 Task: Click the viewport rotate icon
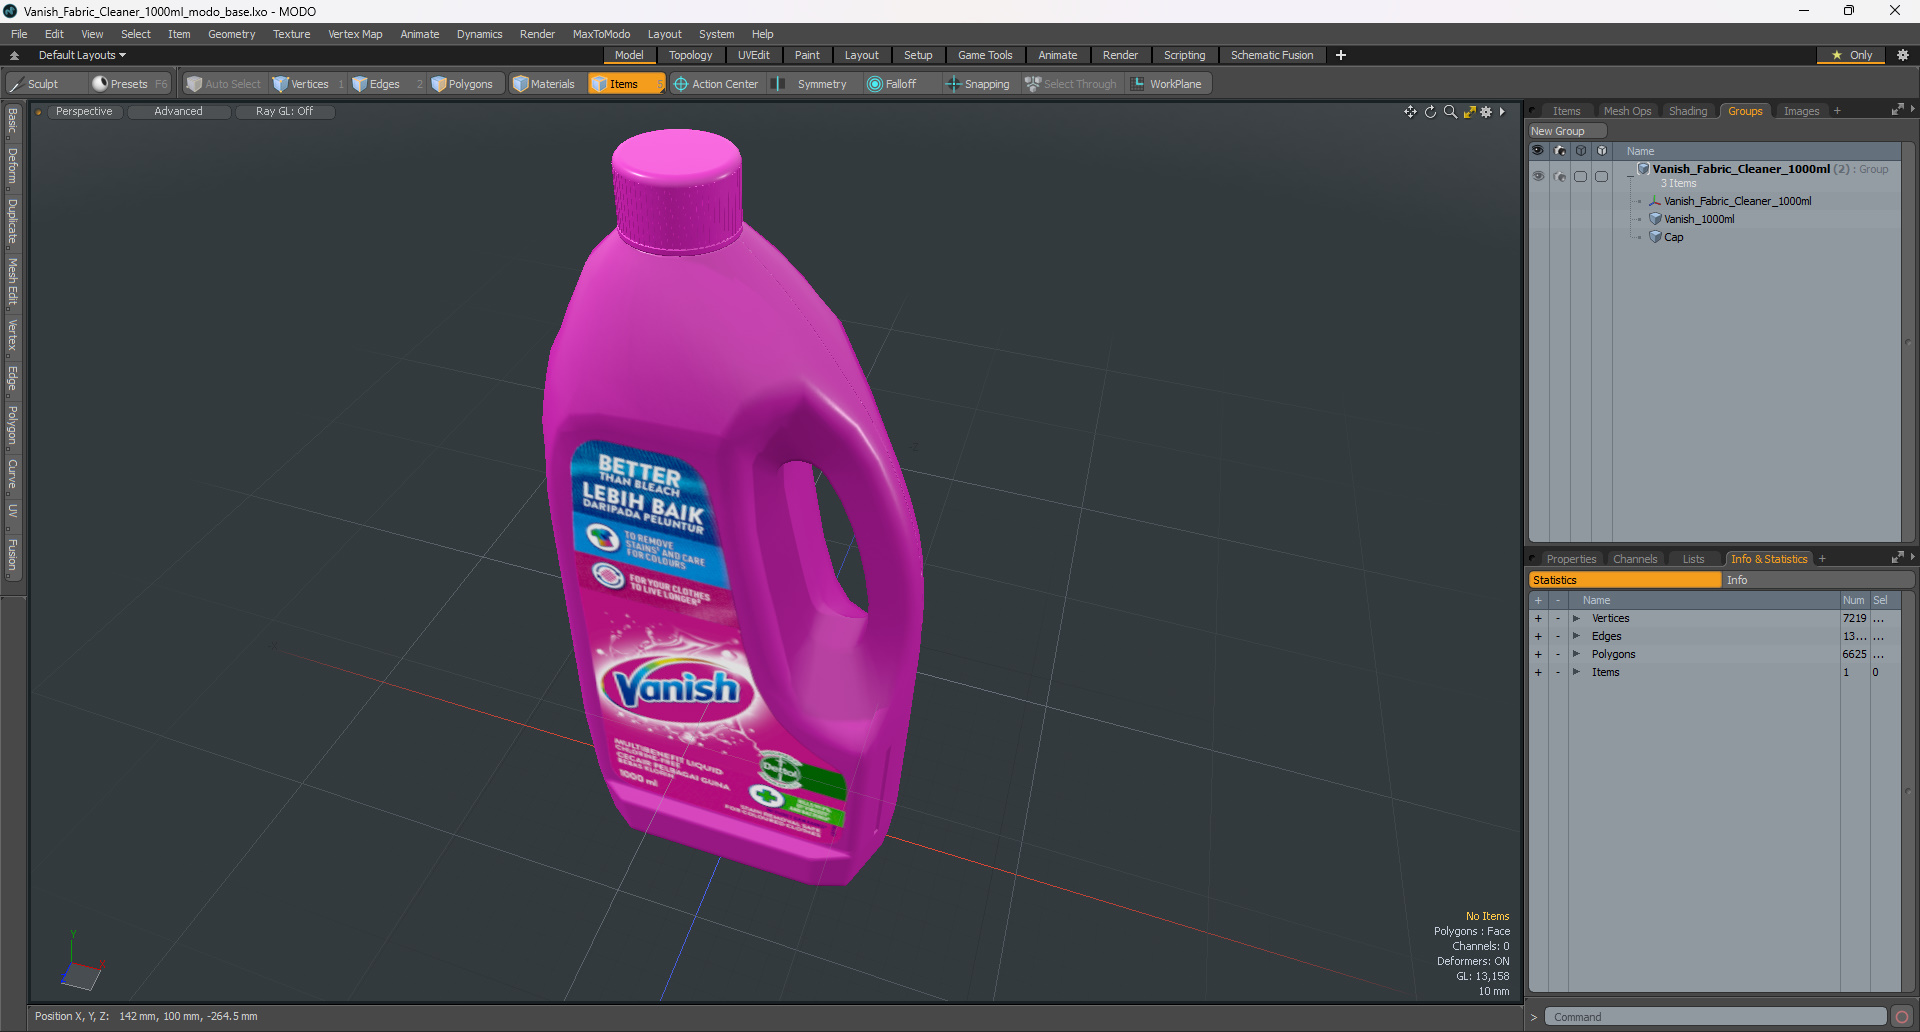1430,112
